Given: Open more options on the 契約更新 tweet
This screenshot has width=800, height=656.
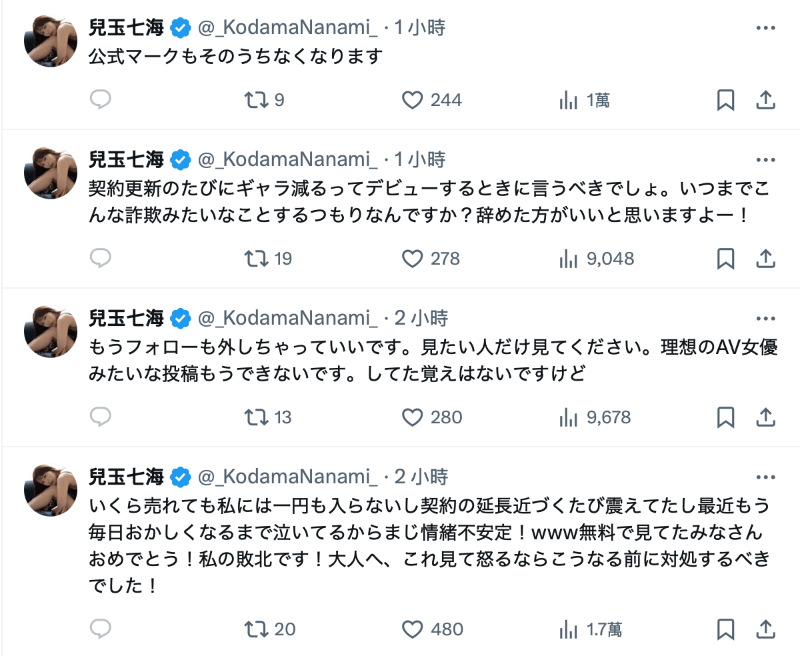Looking at the screenshot, I should (766, 158).
